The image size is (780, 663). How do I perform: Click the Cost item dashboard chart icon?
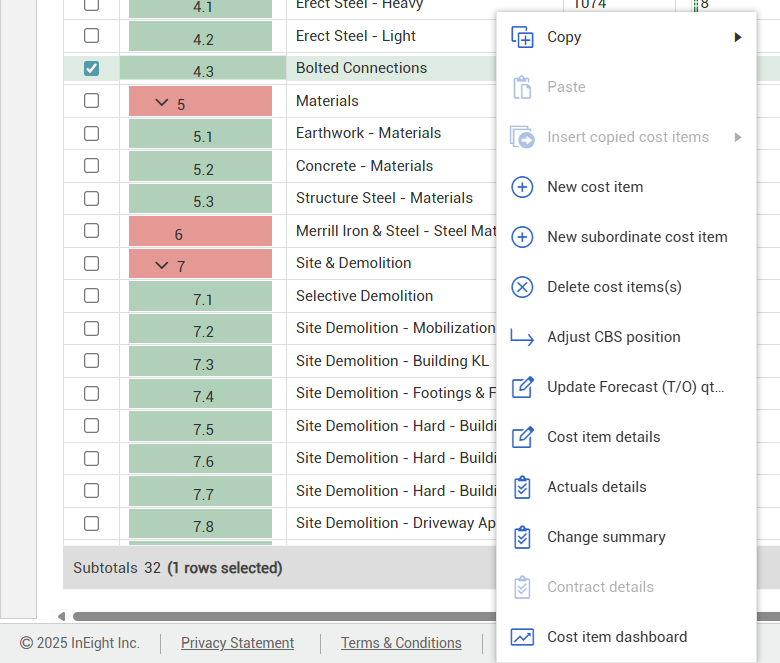(x=522, y=637)
